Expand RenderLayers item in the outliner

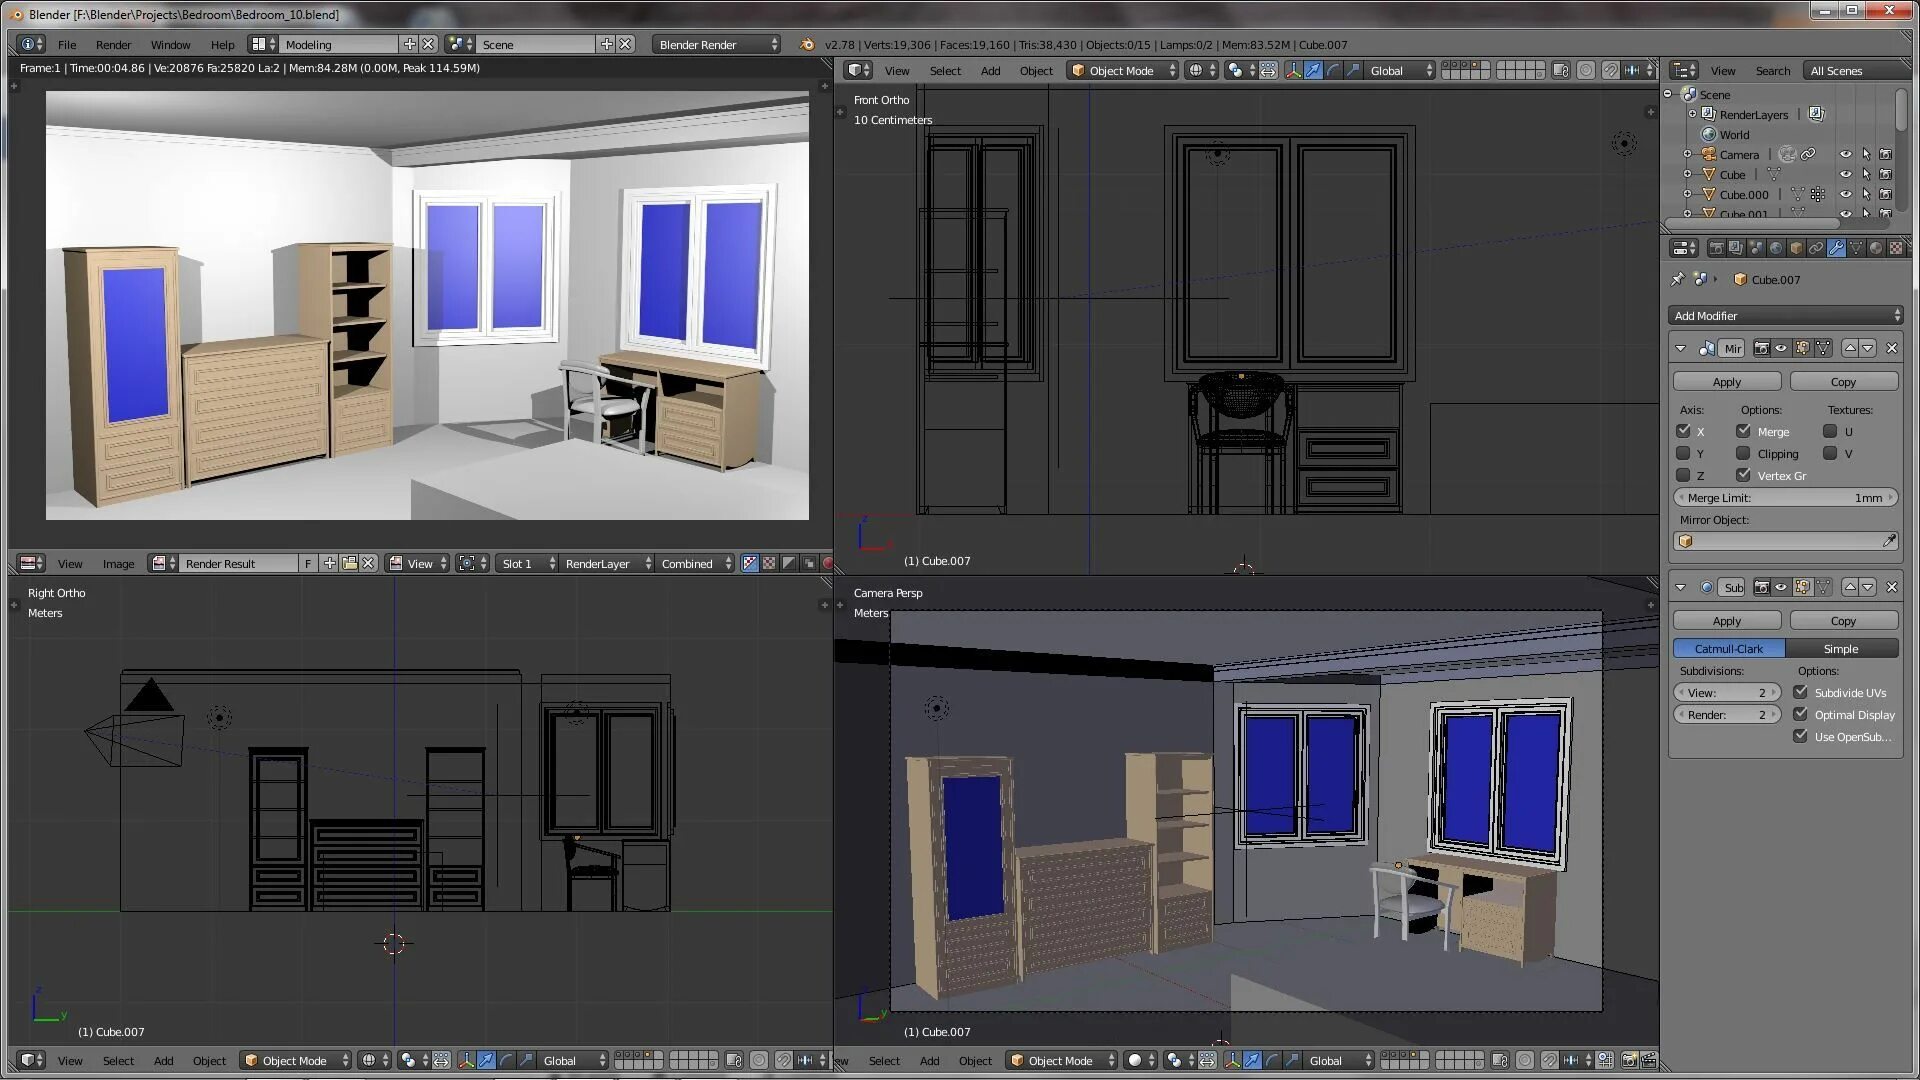coord(1692,114)
